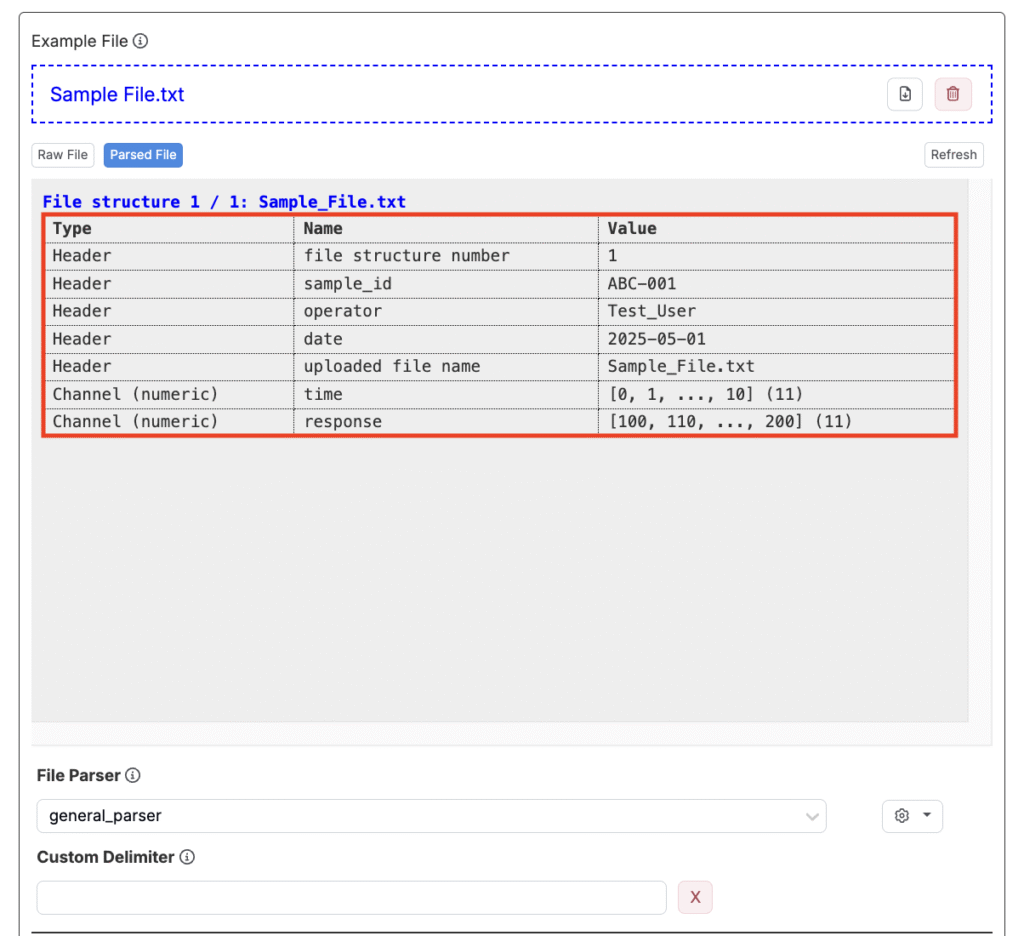This screenshot has height=936, width=1024.
Task: Click the Type column header
Action: coord(72,229)
